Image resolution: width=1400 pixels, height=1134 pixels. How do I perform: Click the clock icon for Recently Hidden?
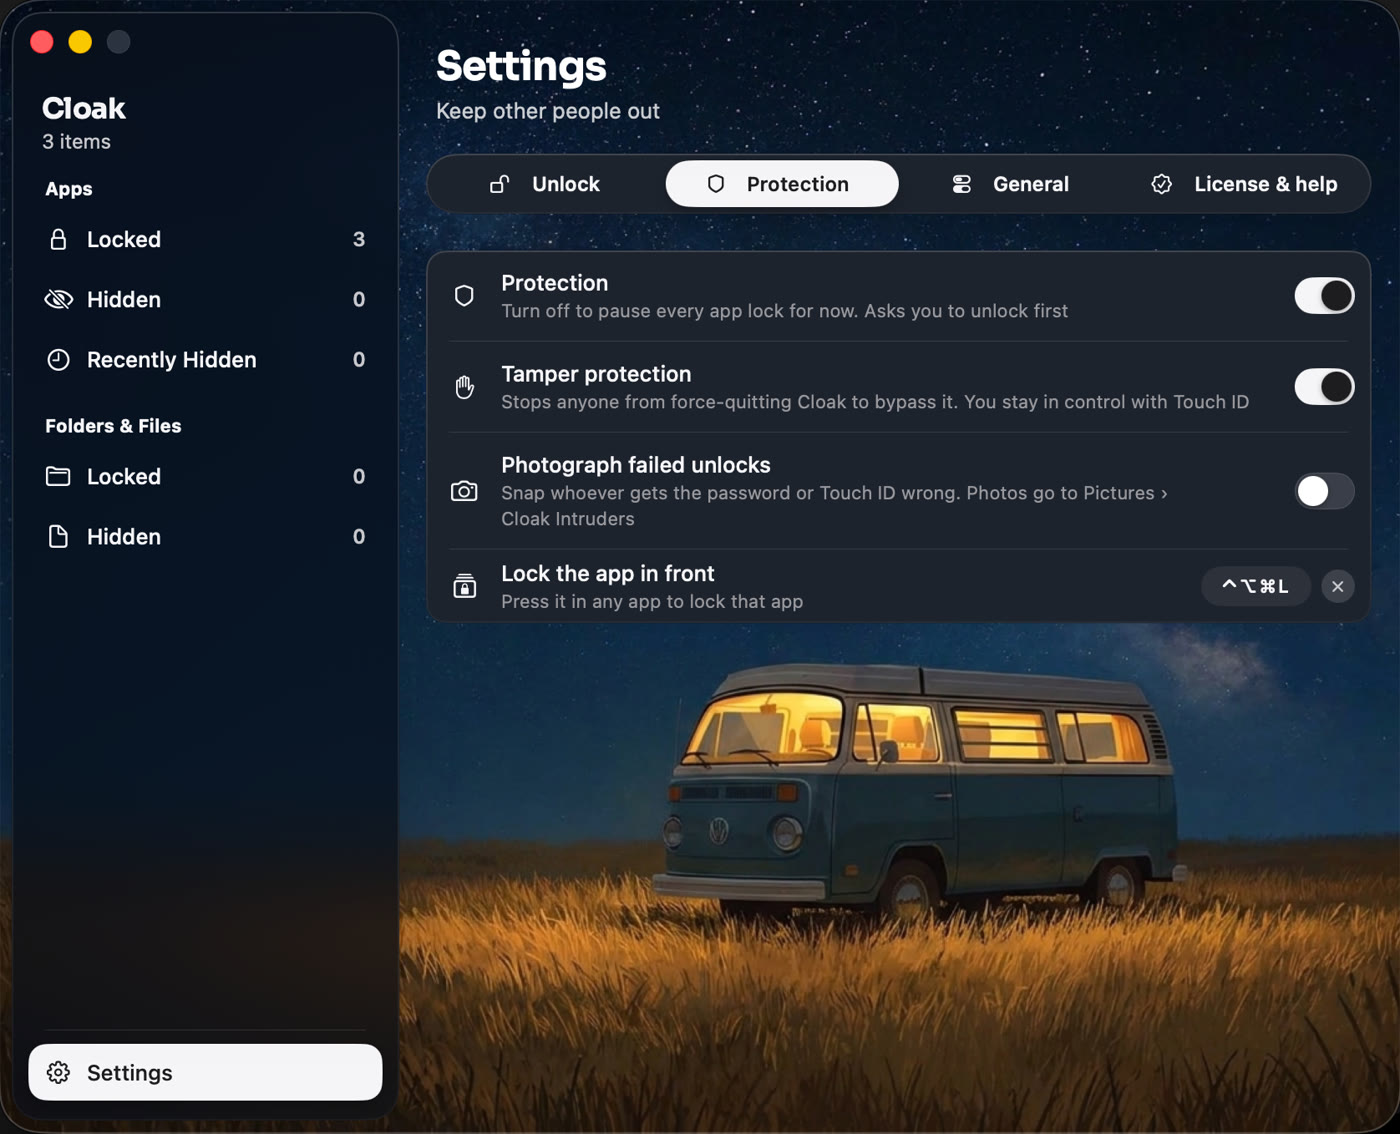(x=59, y=360)
